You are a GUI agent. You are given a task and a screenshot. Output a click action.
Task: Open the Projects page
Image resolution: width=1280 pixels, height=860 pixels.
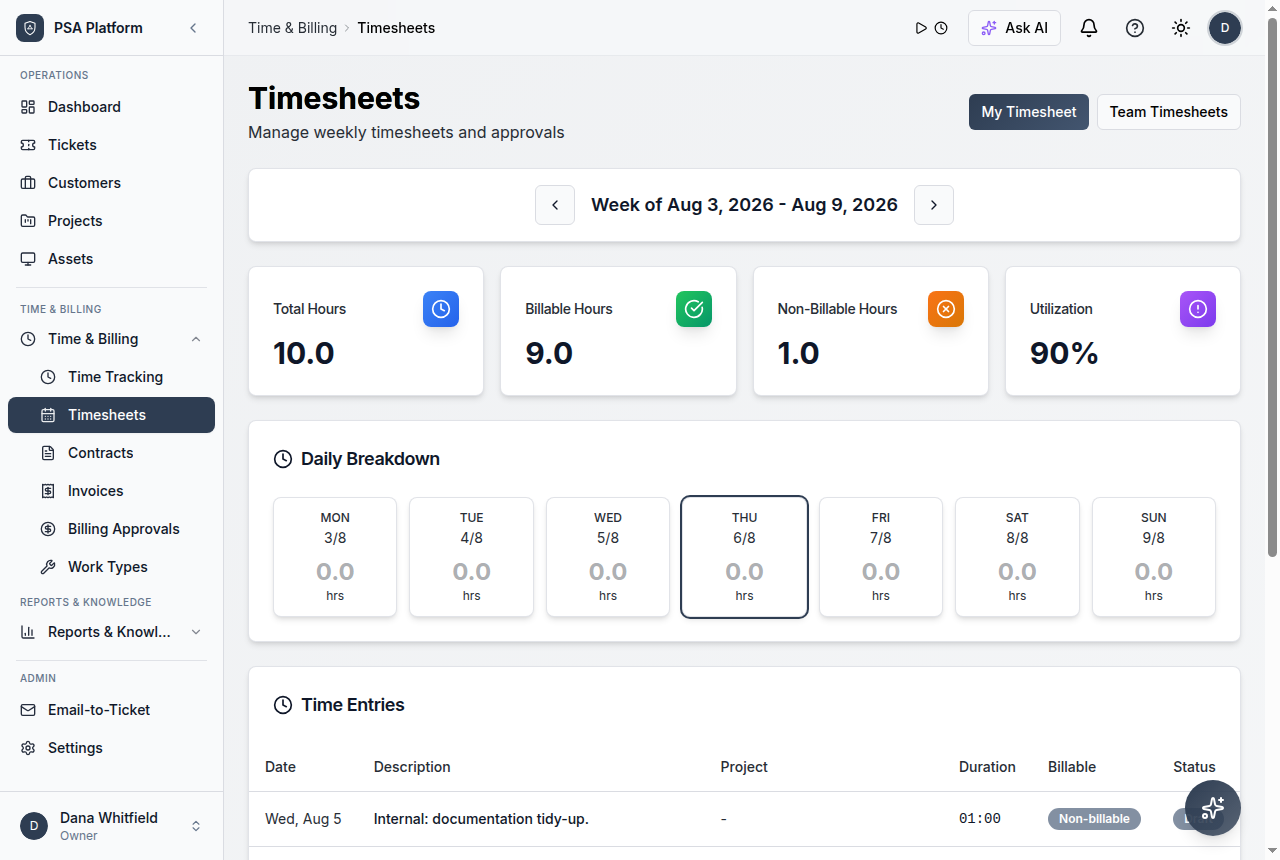pyautogui.click(x=111, y=221)
